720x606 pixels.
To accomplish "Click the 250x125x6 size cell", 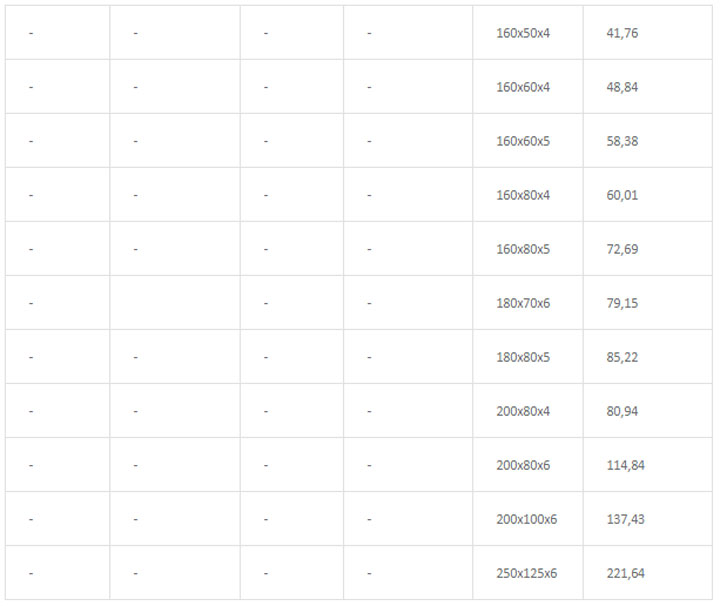I will click(526, 573).
